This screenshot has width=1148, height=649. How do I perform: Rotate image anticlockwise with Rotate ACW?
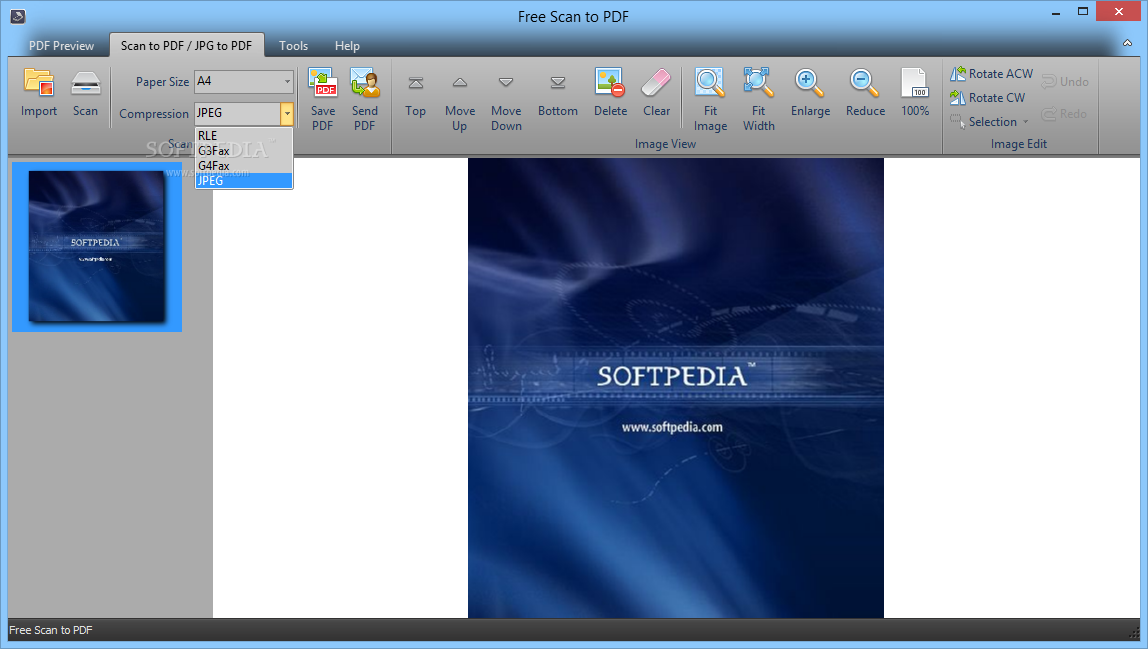click(x=991, y=74)
